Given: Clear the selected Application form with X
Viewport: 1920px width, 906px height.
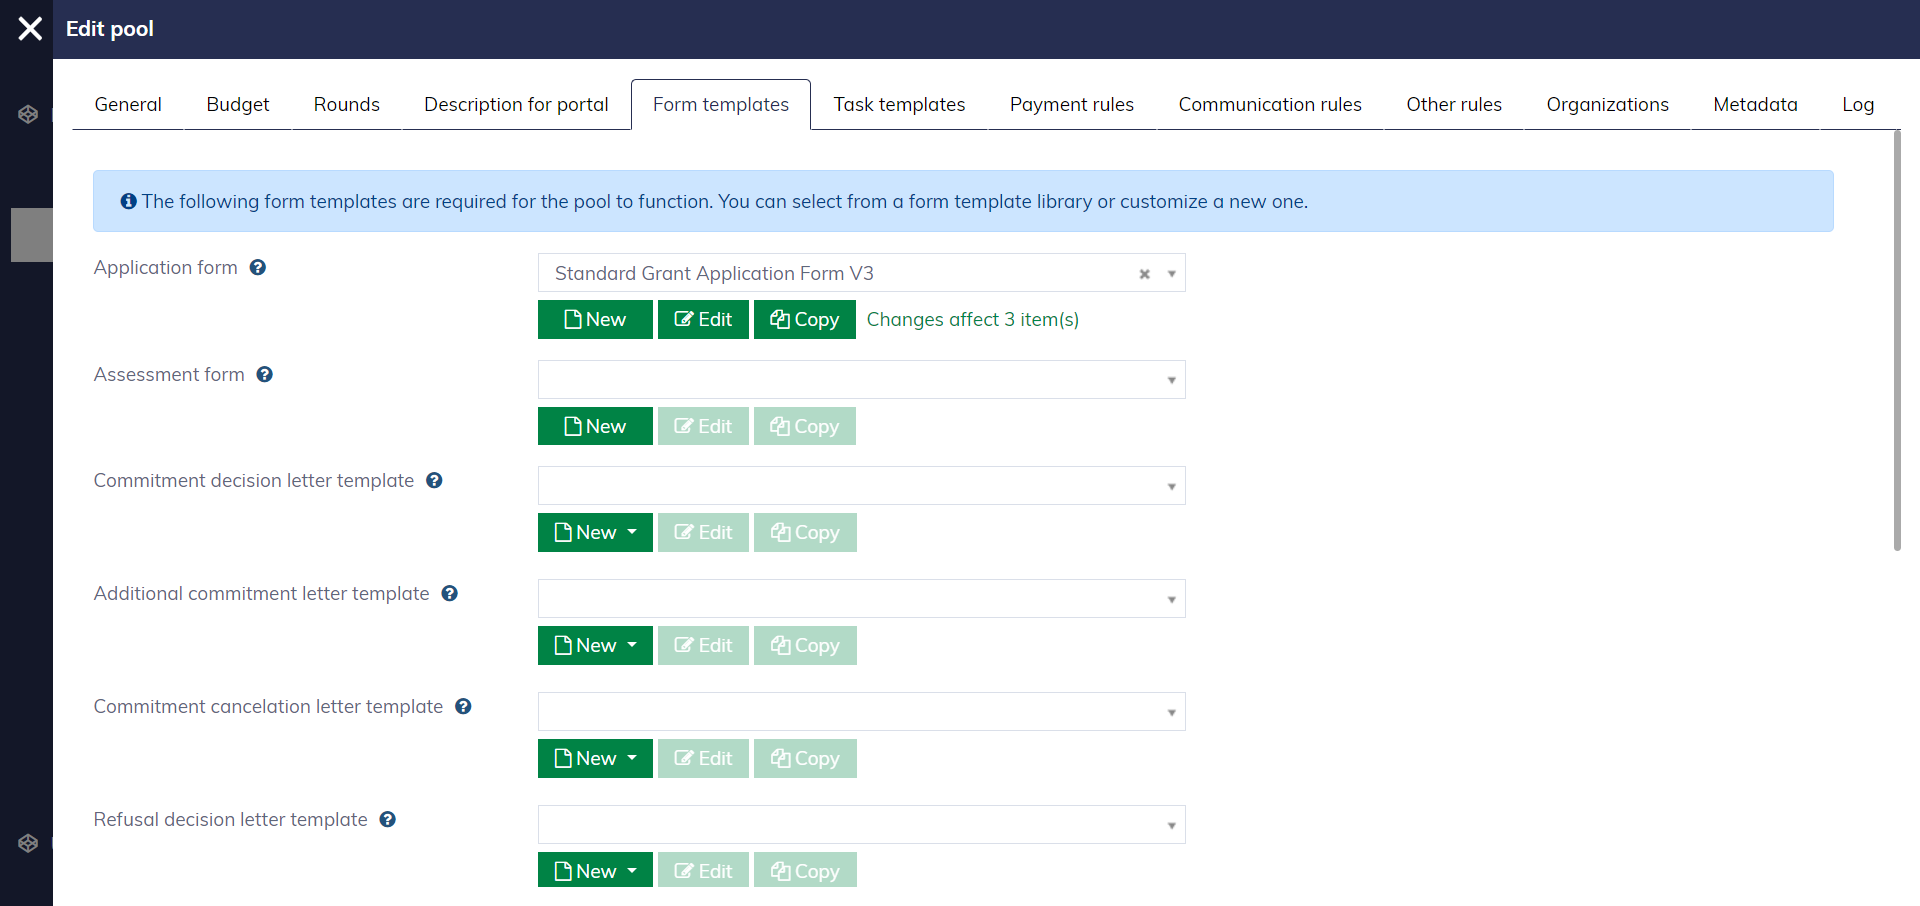Looking at the screenshot, I should [1144, 274].
